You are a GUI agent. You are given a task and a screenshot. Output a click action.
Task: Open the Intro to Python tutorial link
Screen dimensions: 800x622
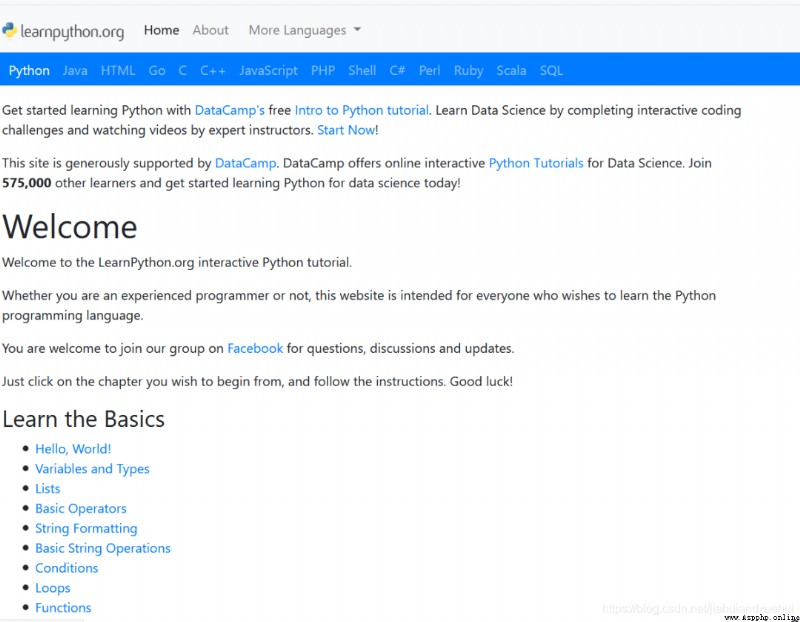(362, 110)
